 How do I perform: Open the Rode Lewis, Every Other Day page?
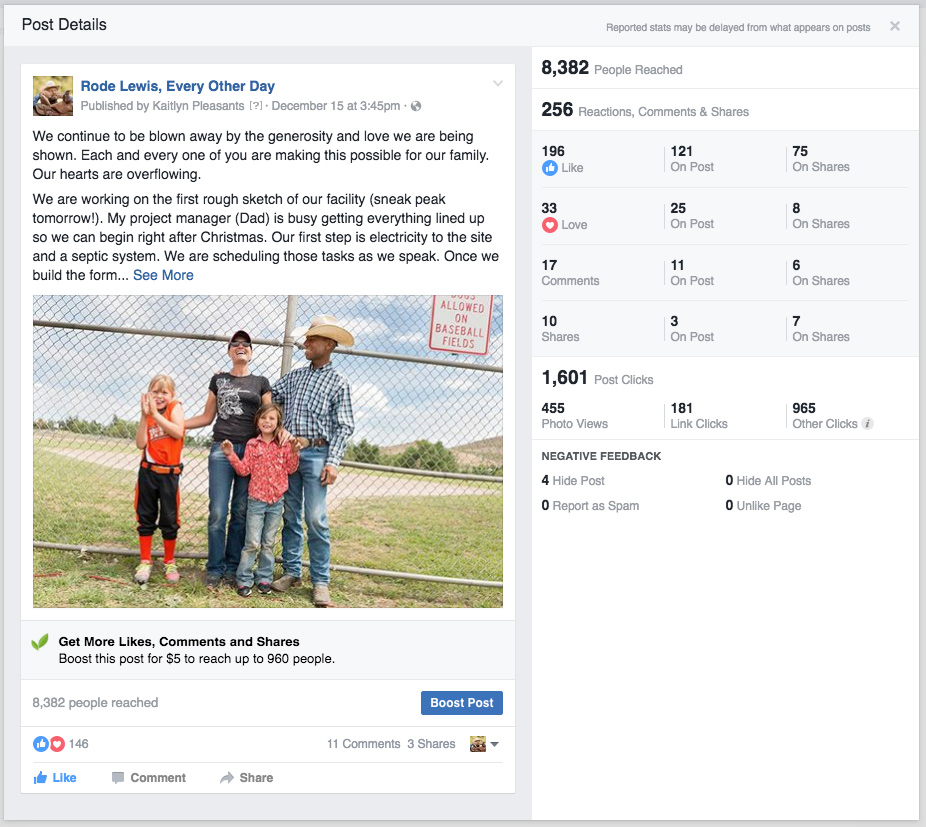[x=177, y=86]
